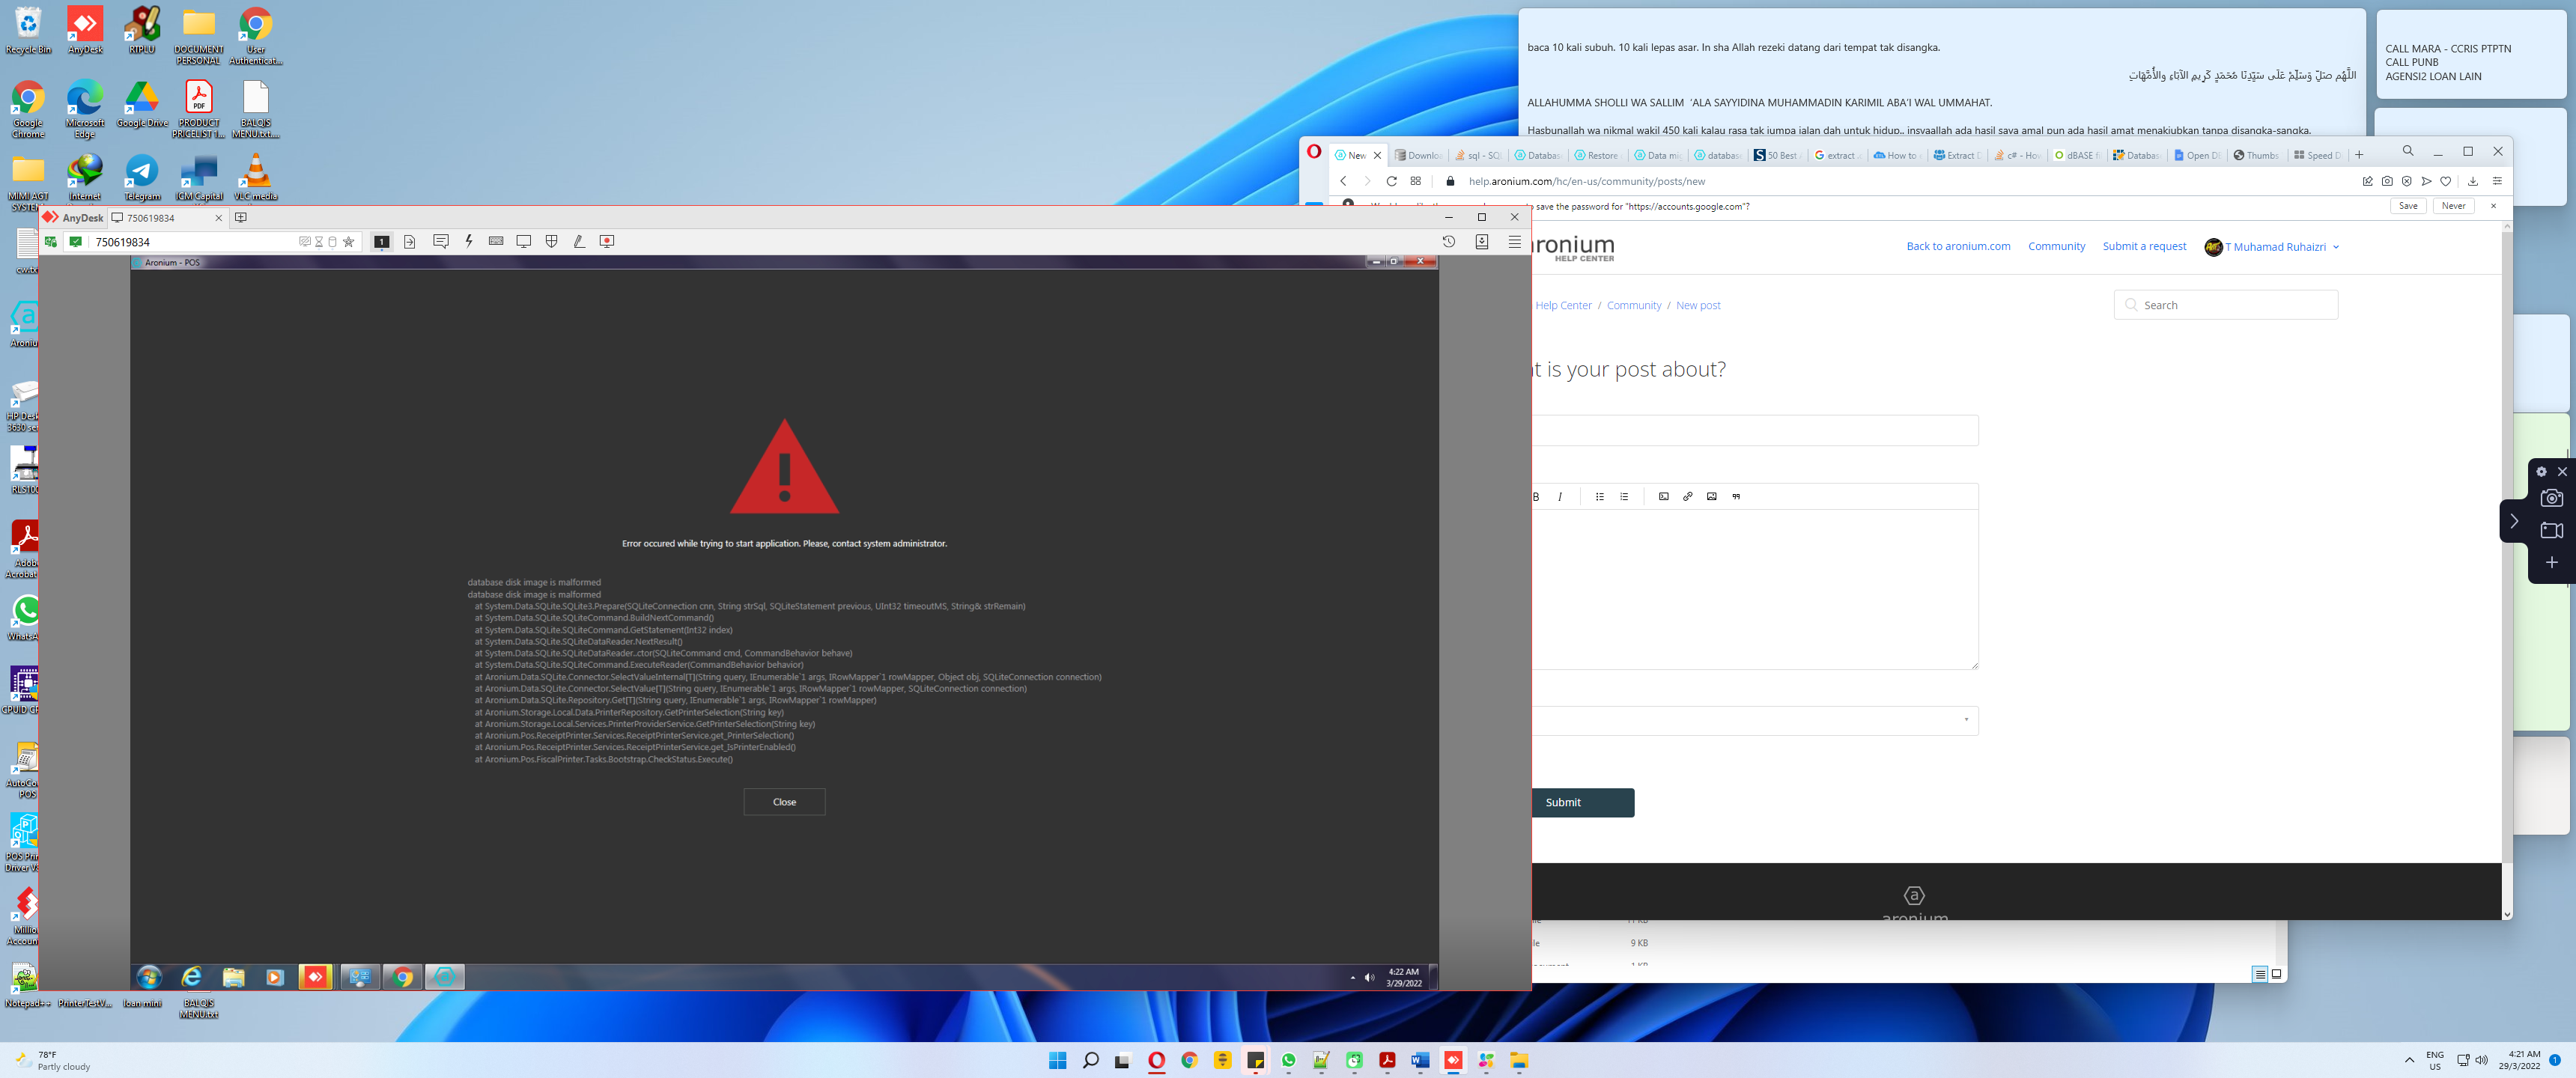Click Opera bookmark heart icon
Image resolution: width=2576 pixels, height=1078 pixels.
pyautogui.click(x=2446, y=181)
